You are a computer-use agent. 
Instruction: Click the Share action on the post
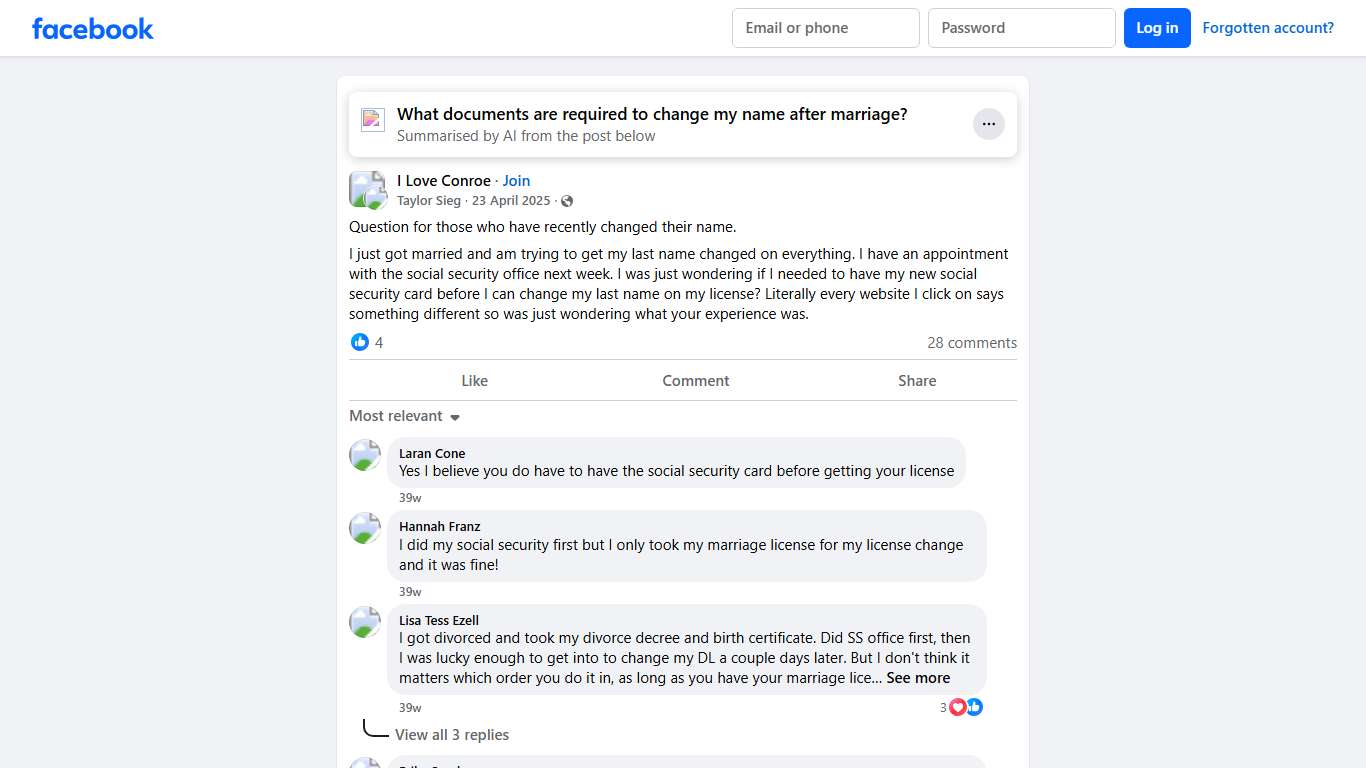tap(917, 381)
